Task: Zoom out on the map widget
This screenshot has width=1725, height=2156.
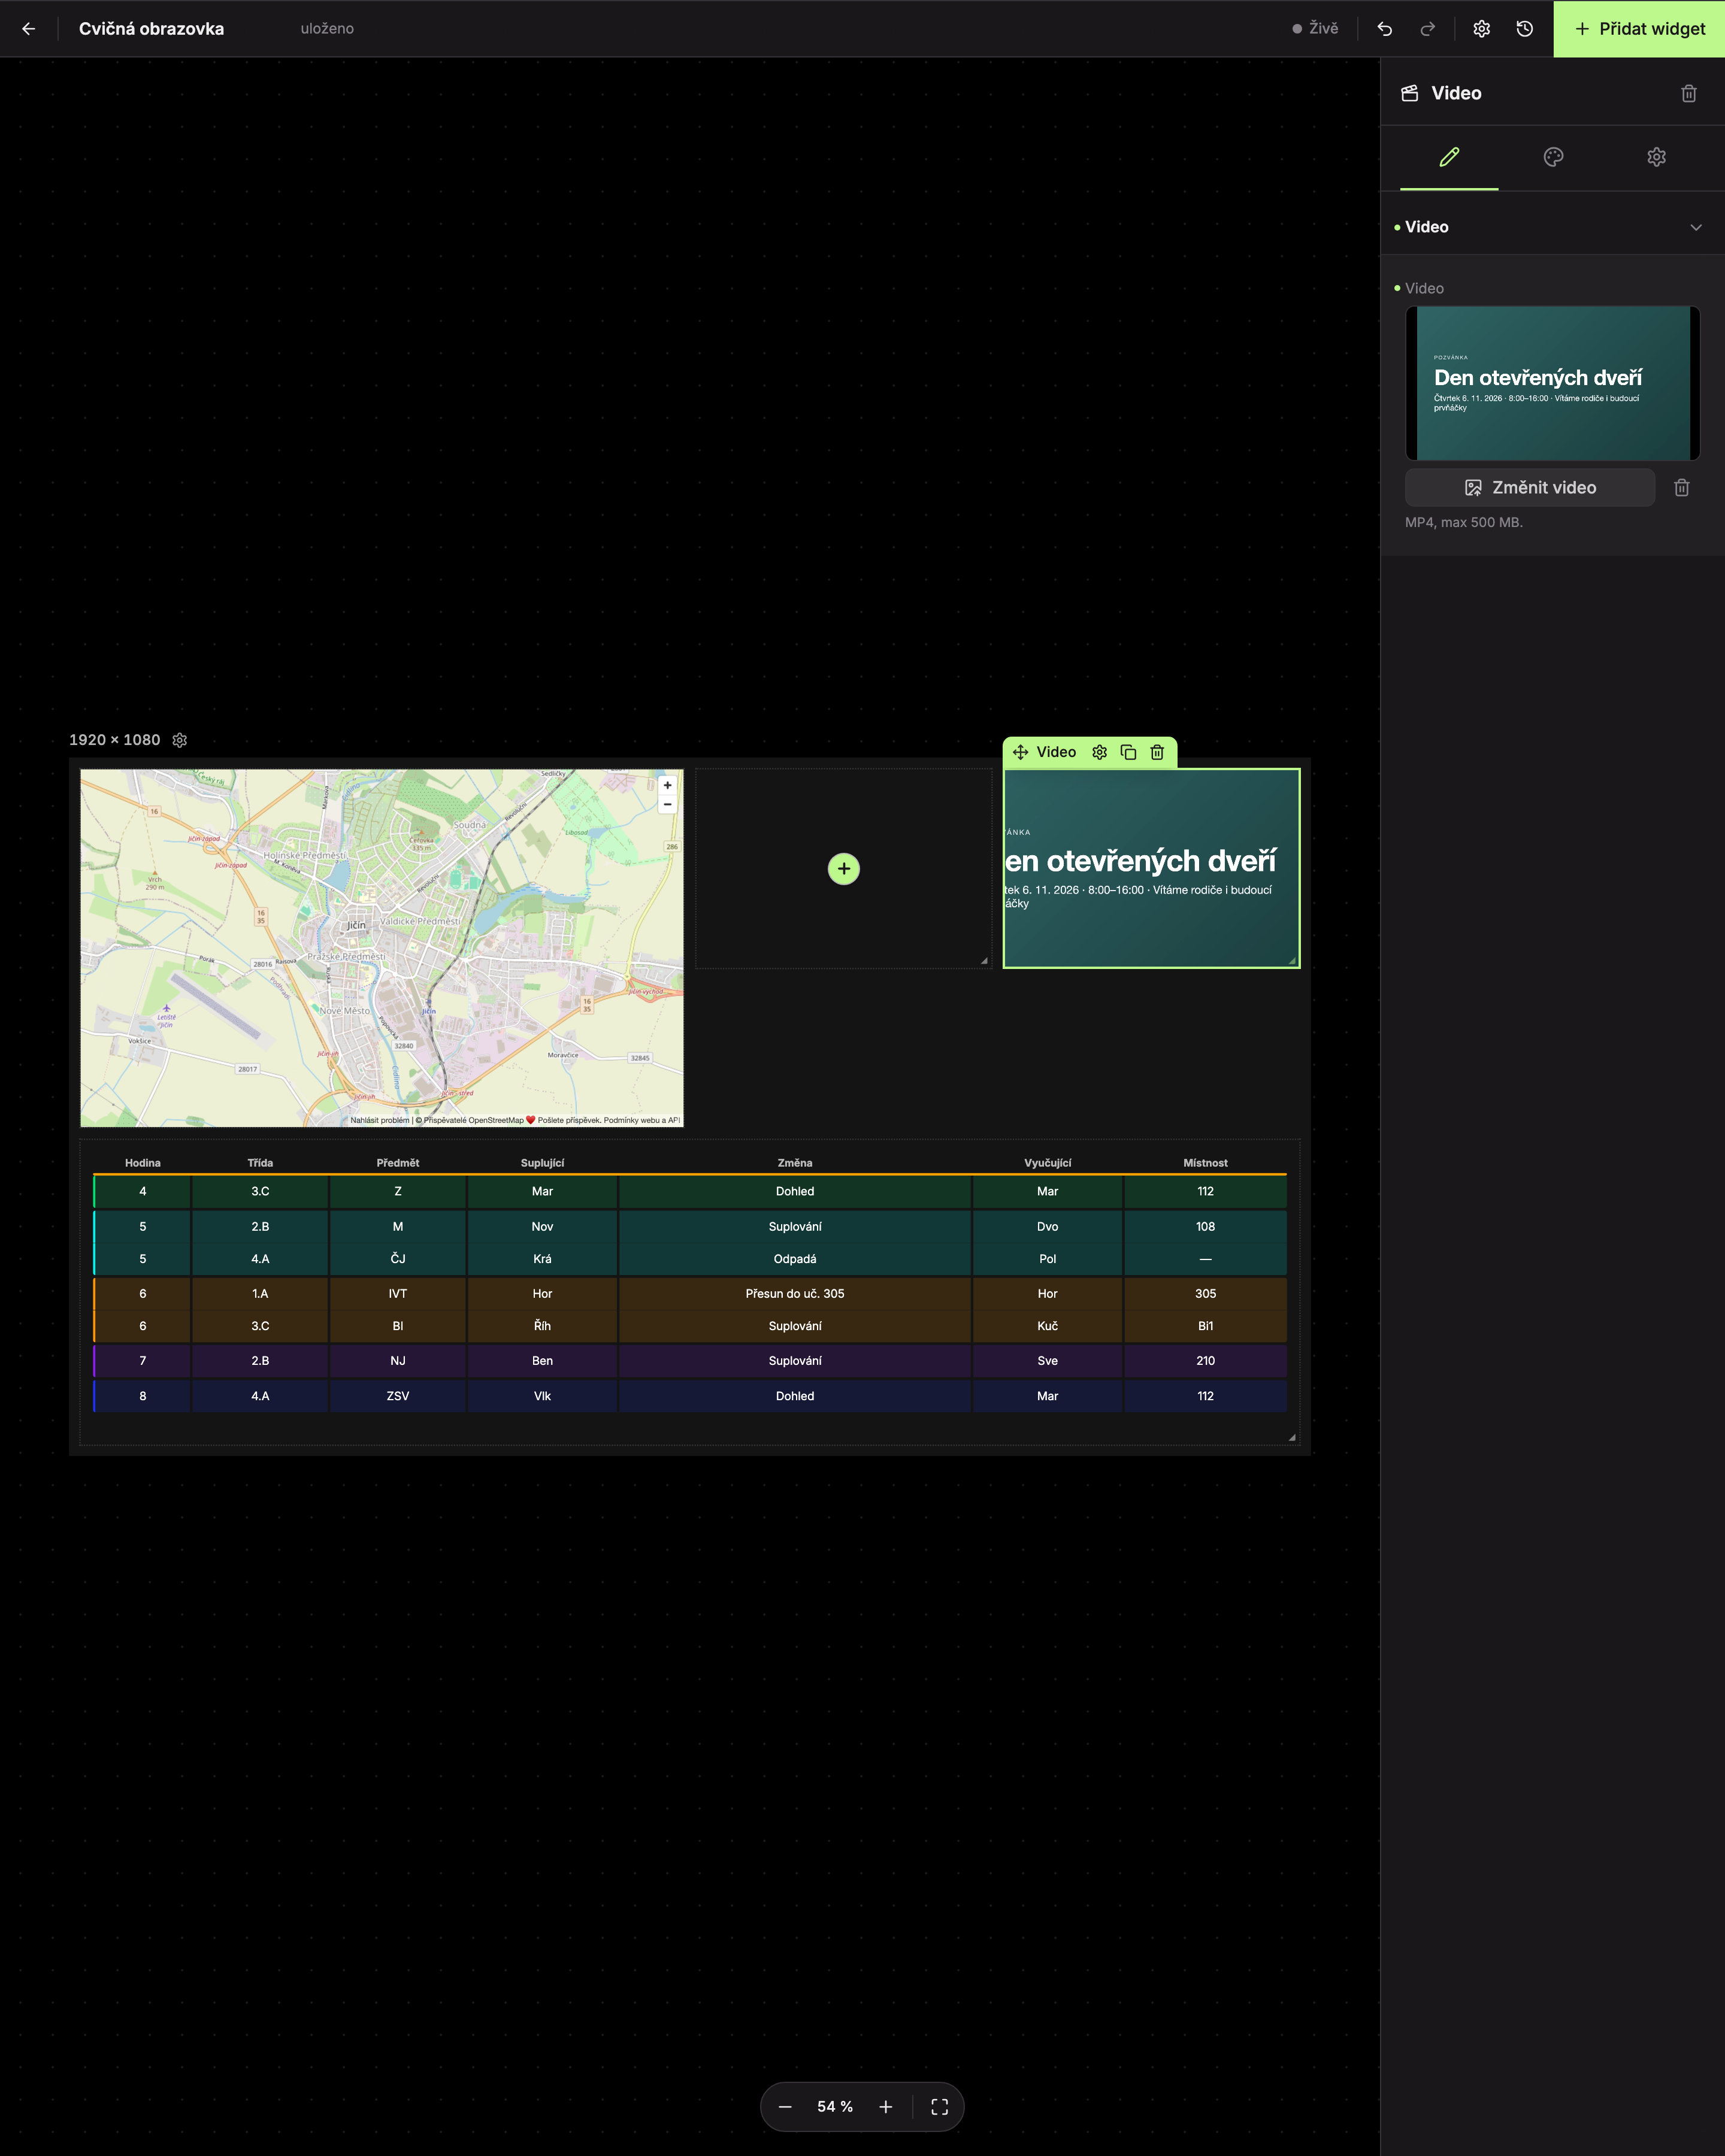Action: tap(667, 804)
